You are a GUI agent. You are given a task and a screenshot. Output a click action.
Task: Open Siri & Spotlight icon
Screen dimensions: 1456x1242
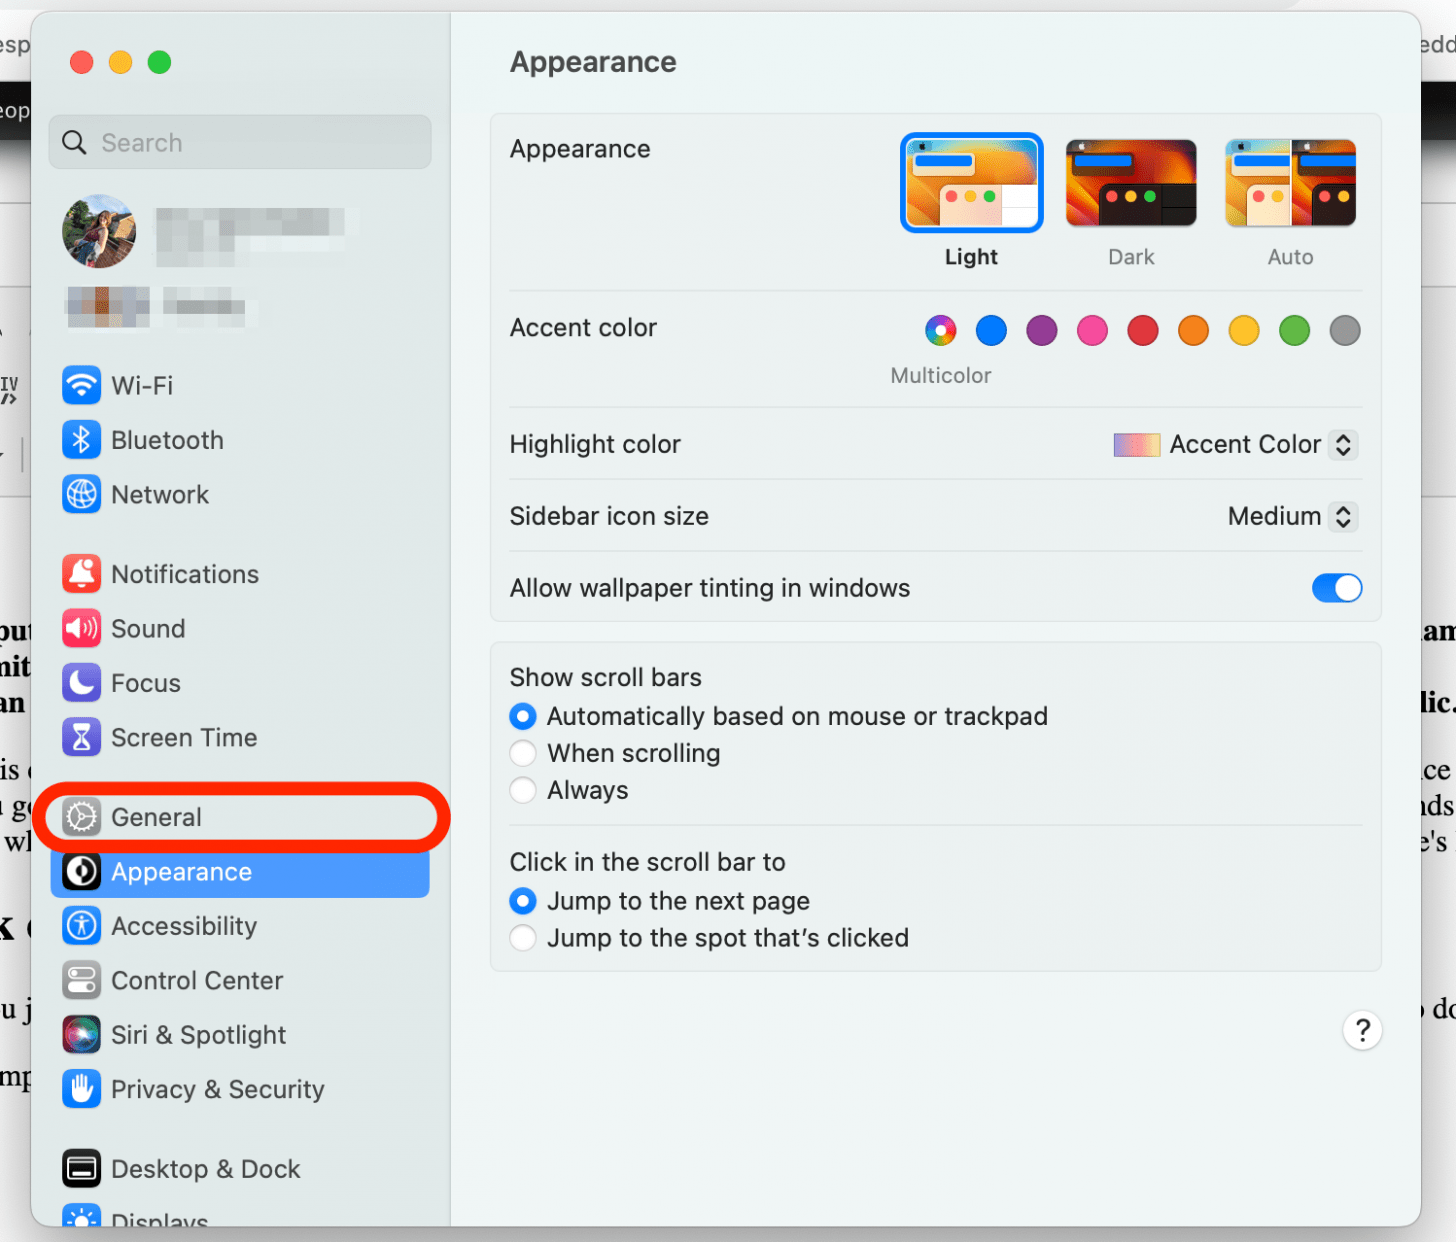[81, 1034]
